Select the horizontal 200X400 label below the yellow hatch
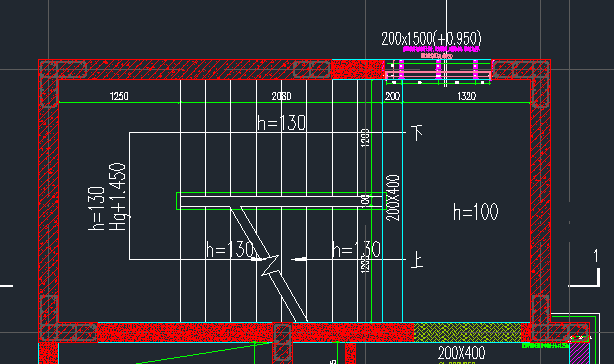 coord(461,353)
